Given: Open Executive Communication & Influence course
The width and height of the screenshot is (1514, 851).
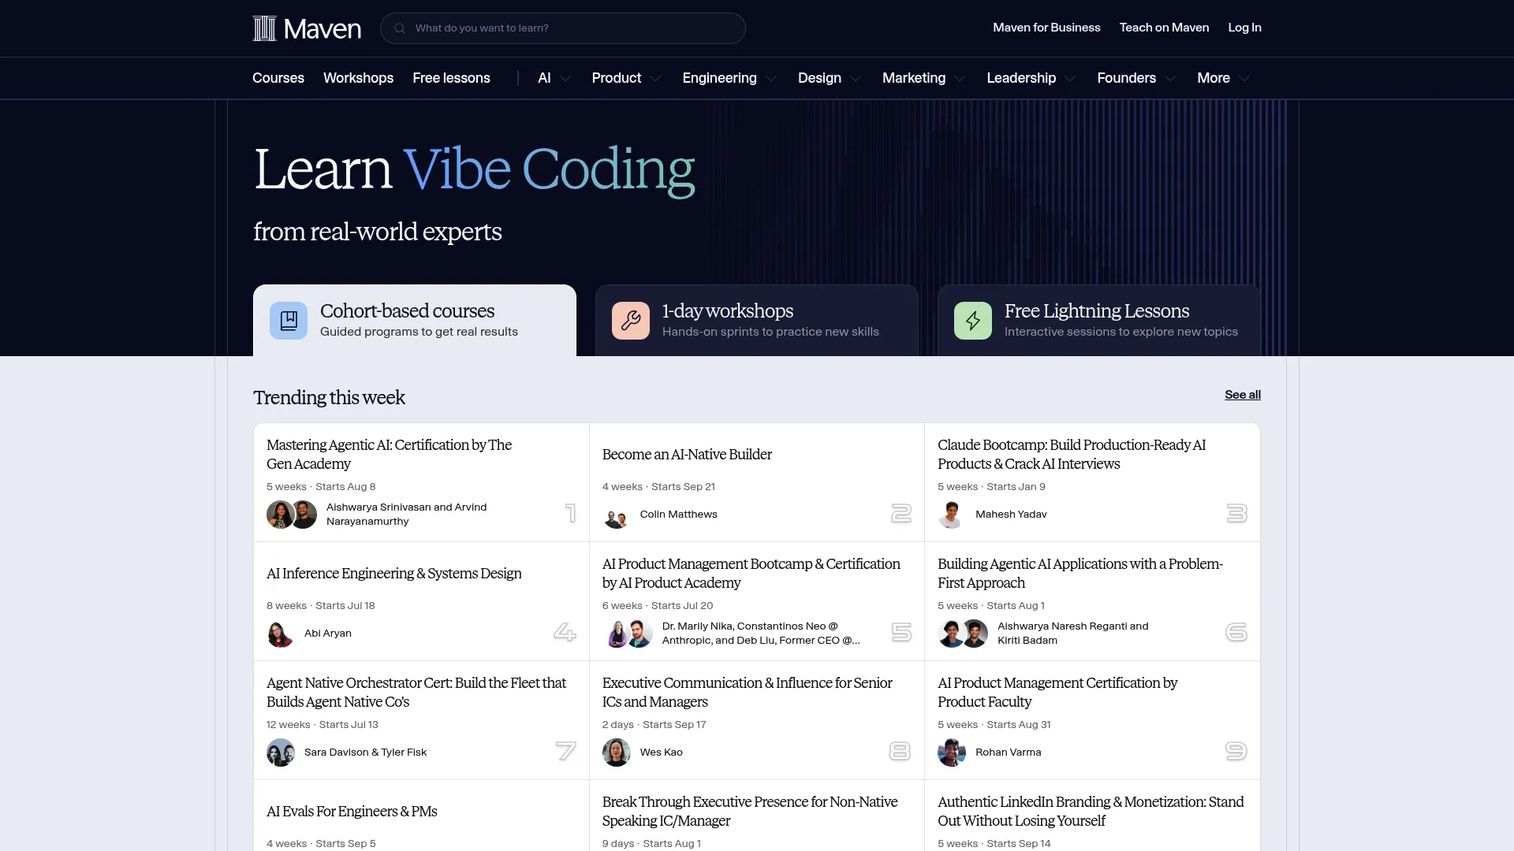Looking at the screenshot, I should [x=747, y=692].
